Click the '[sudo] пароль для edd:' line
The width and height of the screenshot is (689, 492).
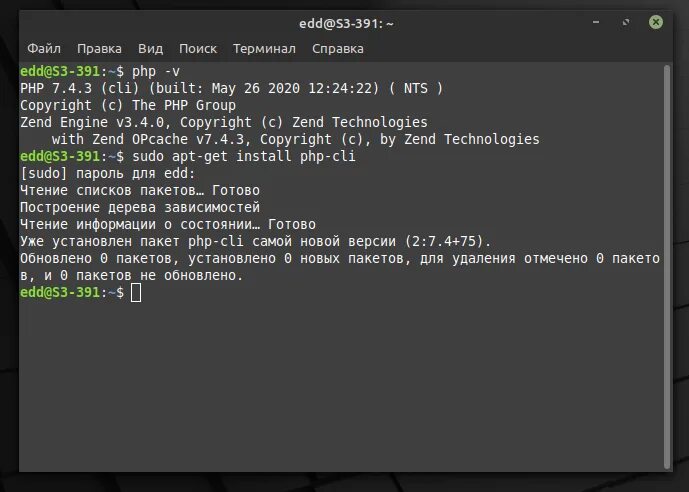108,173
